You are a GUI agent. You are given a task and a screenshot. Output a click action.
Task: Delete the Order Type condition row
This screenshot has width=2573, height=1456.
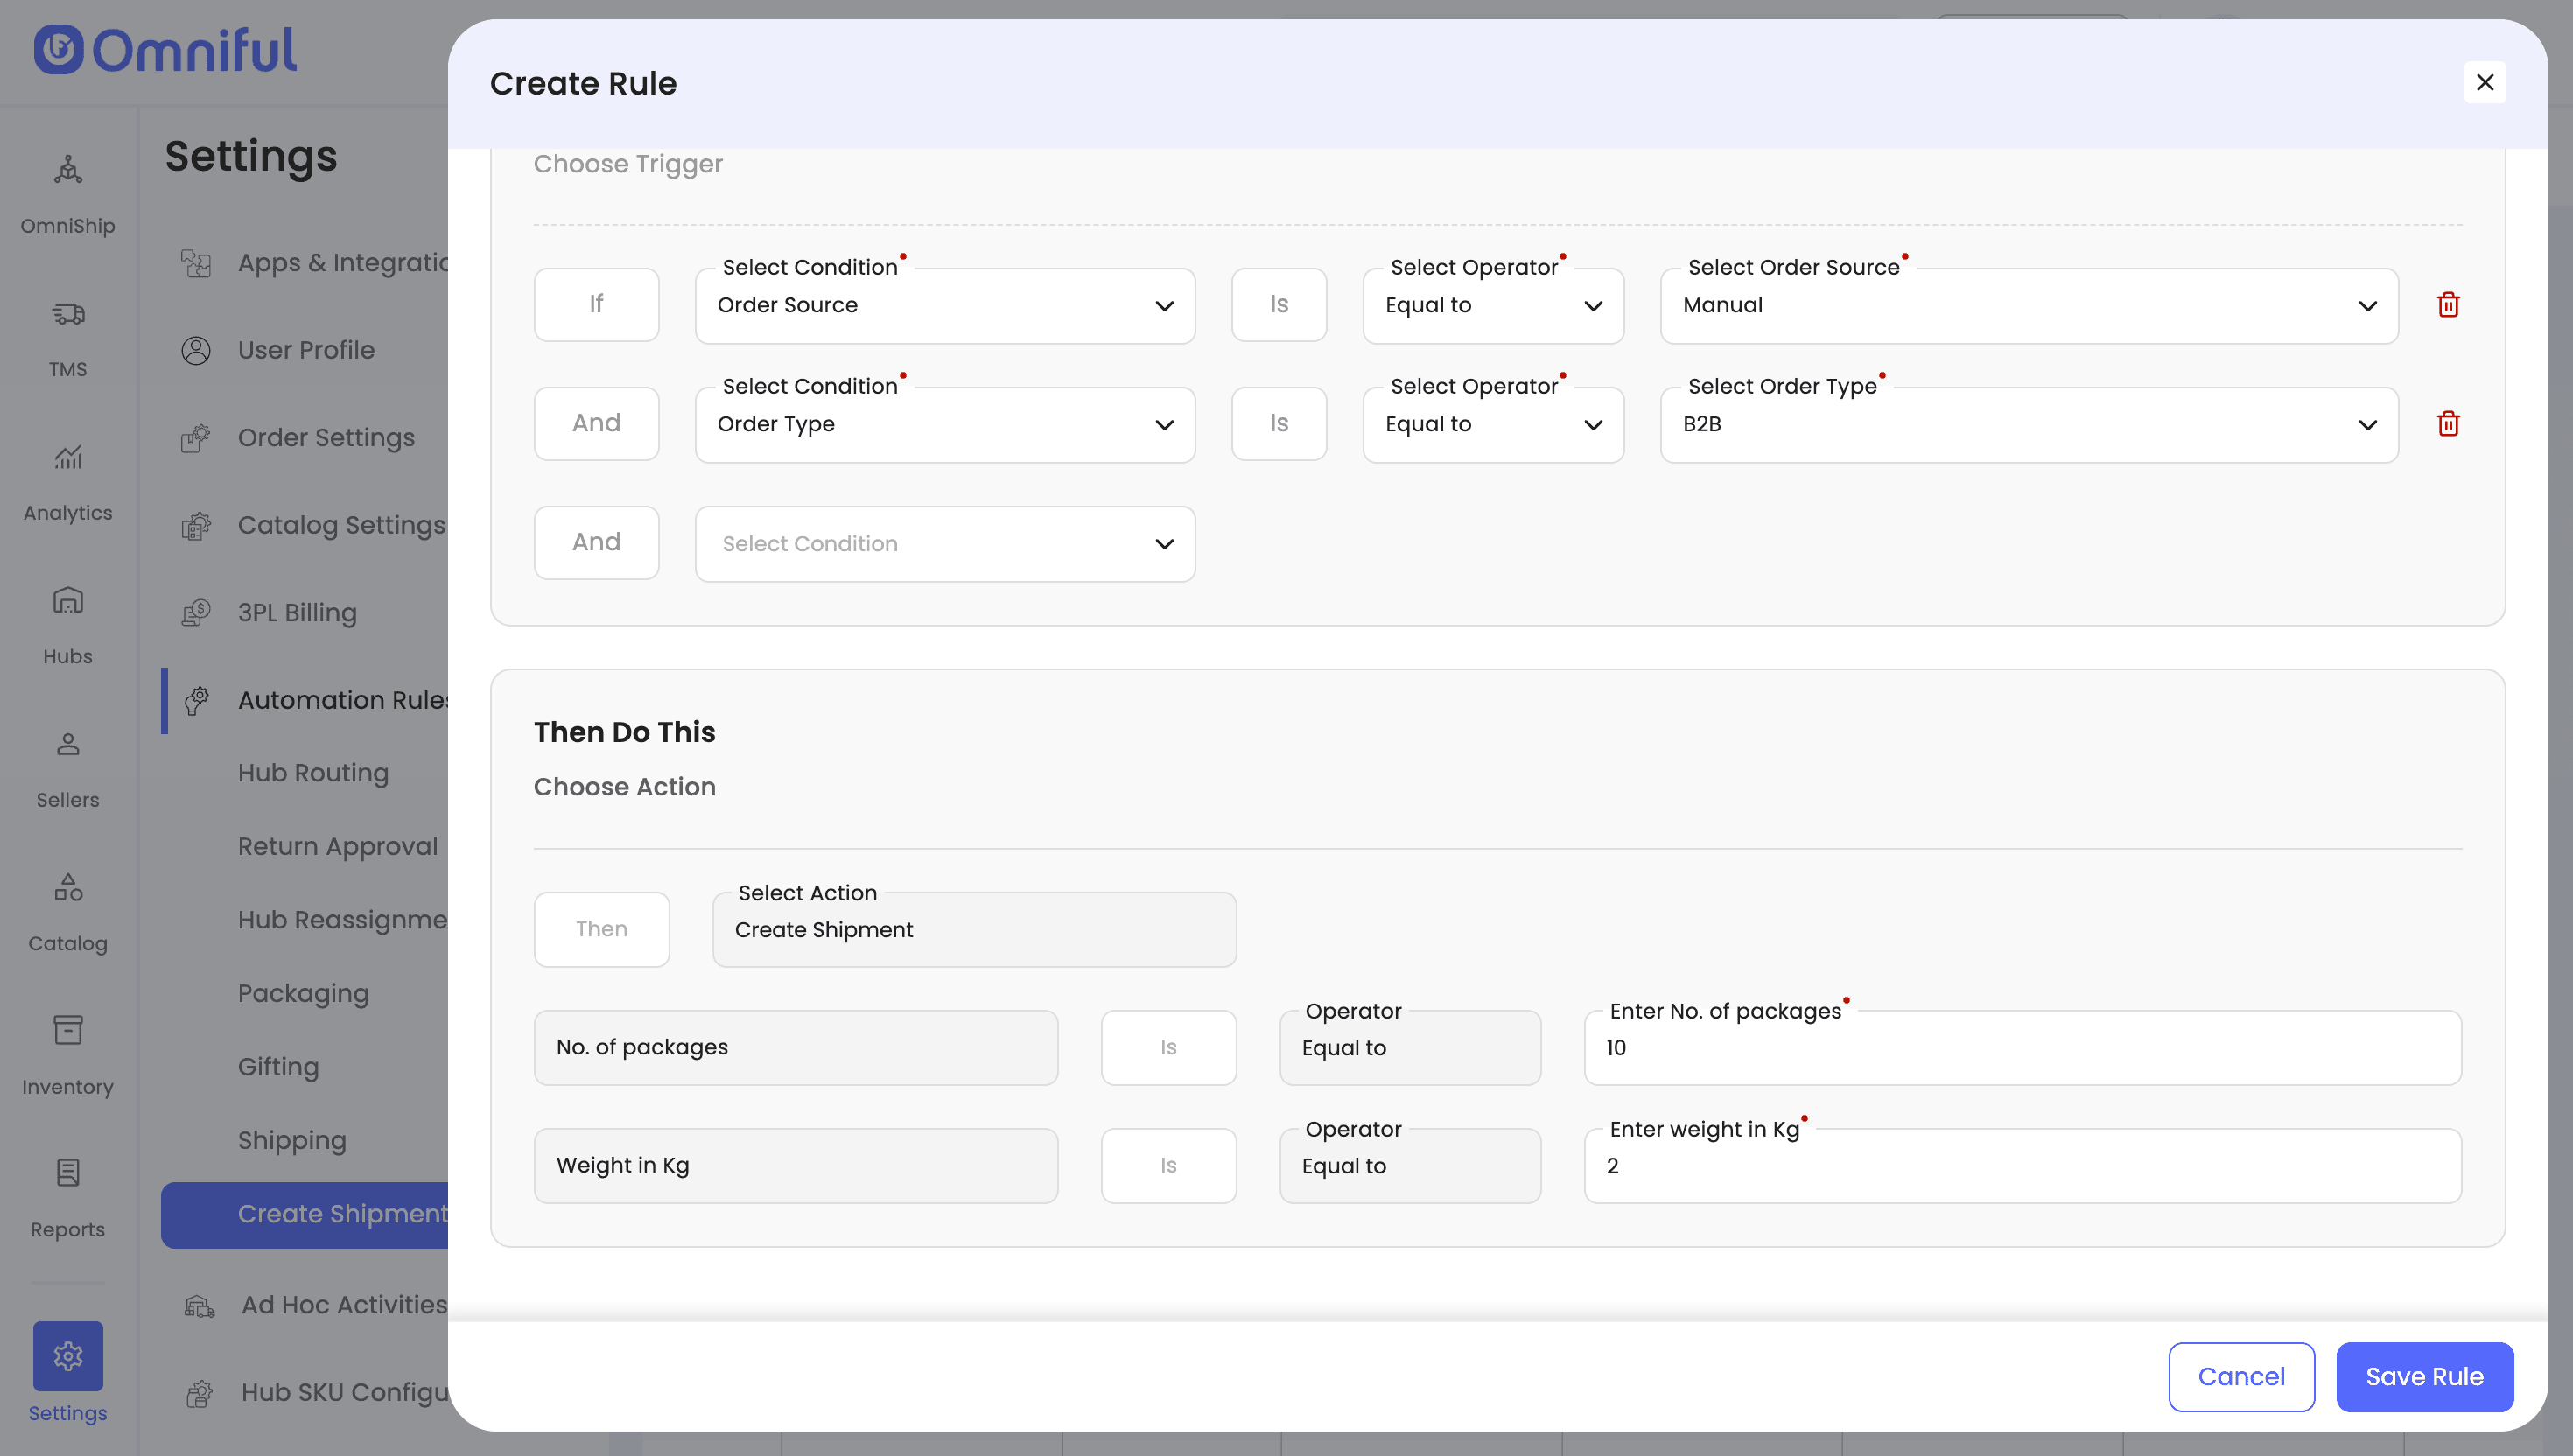pyautogui.click(x=2447, y=424)
